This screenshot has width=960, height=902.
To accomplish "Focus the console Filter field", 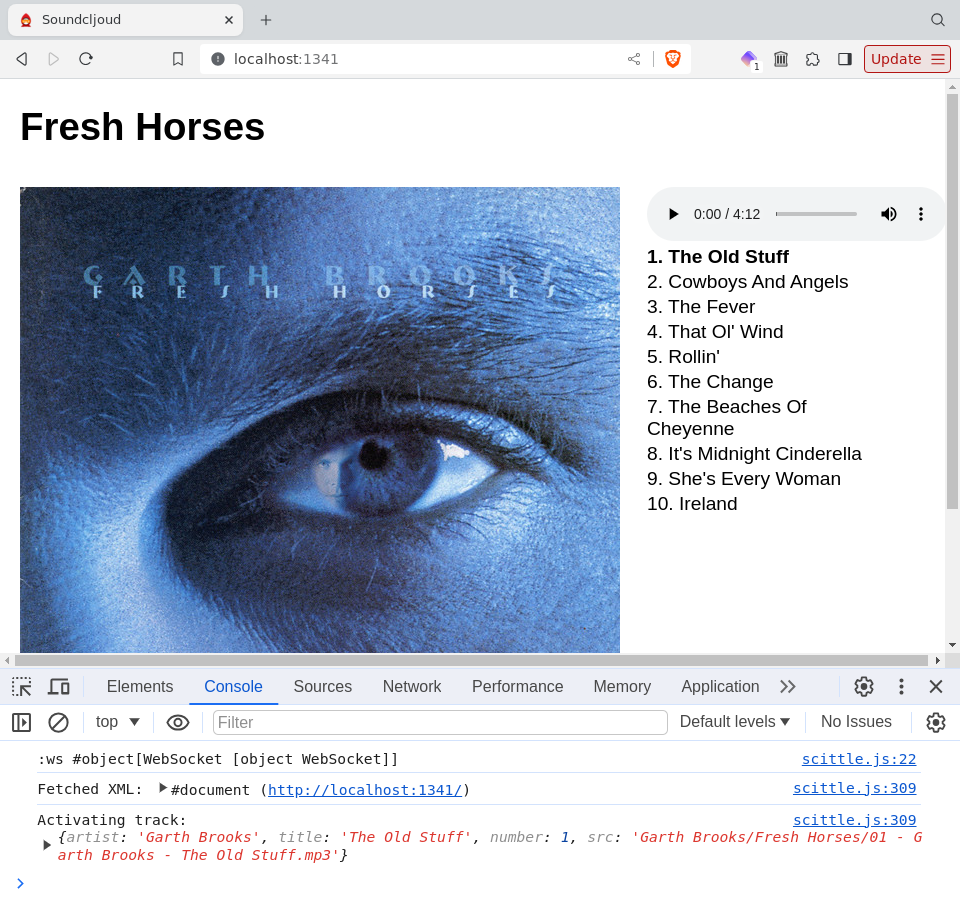I will 440,723.
